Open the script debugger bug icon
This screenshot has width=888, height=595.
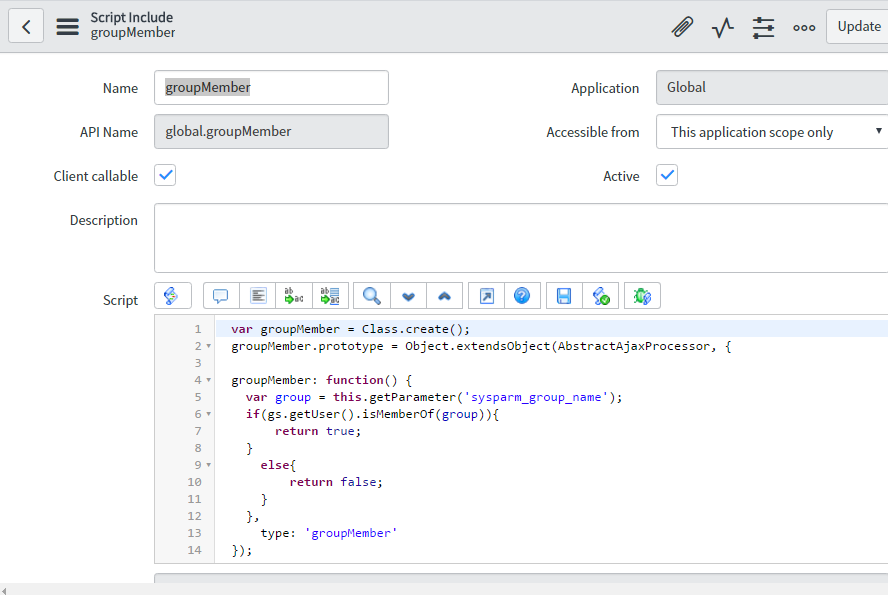[642, 296]
